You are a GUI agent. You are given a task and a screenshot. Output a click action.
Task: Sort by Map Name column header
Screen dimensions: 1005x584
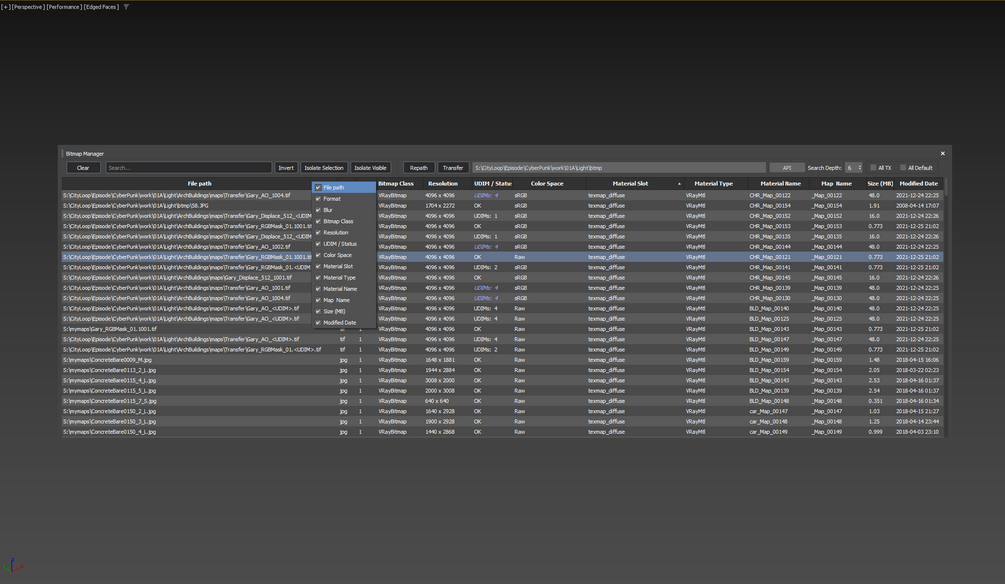click(836, 184)
